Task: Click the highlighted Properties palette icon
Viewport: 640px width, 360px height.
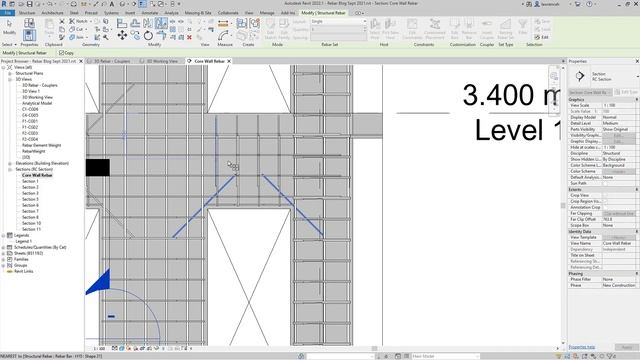Action: tap(29, 35)
